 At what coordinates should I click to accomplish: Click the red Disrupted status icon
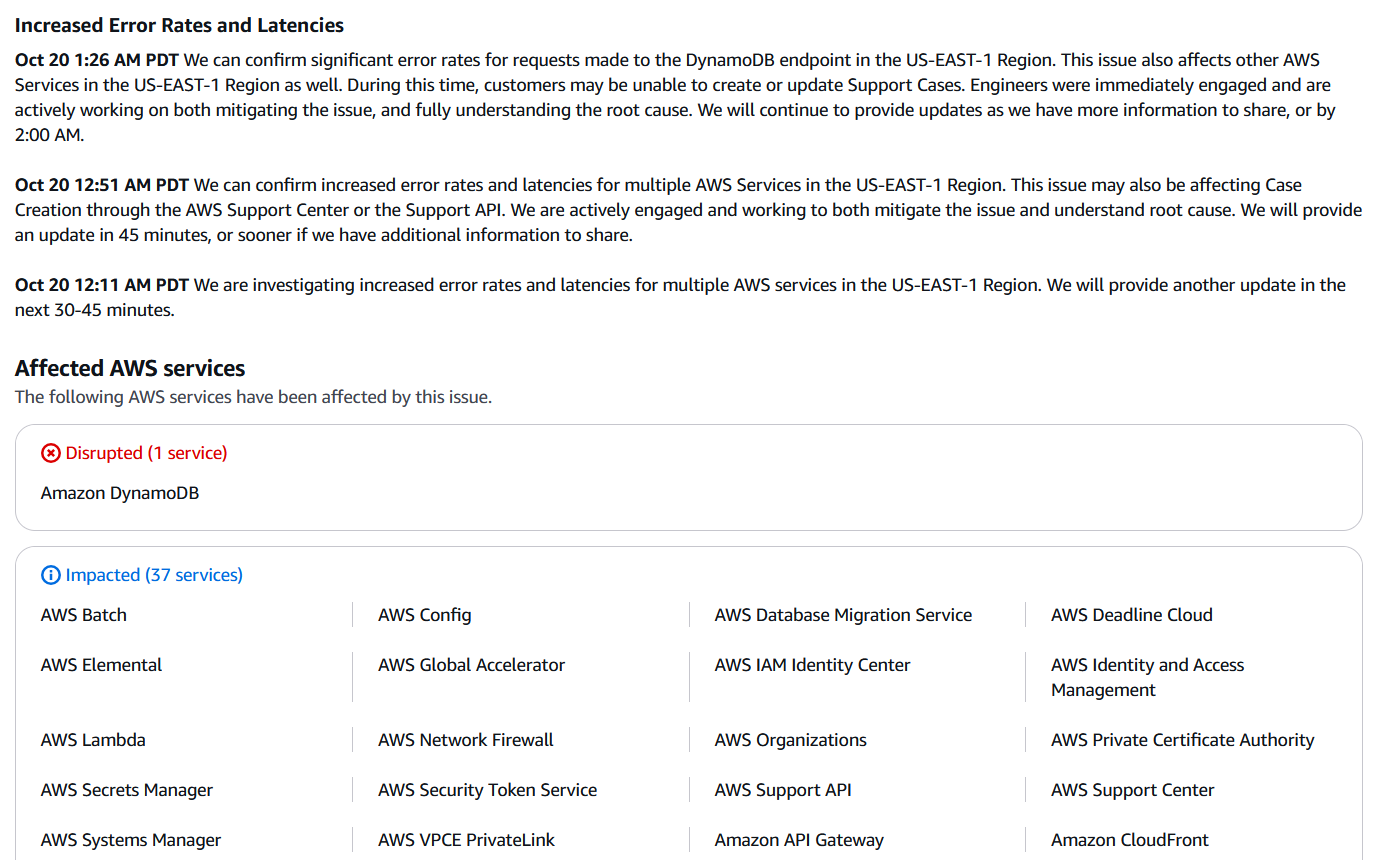pyautogui.click(x=51, y=453)
